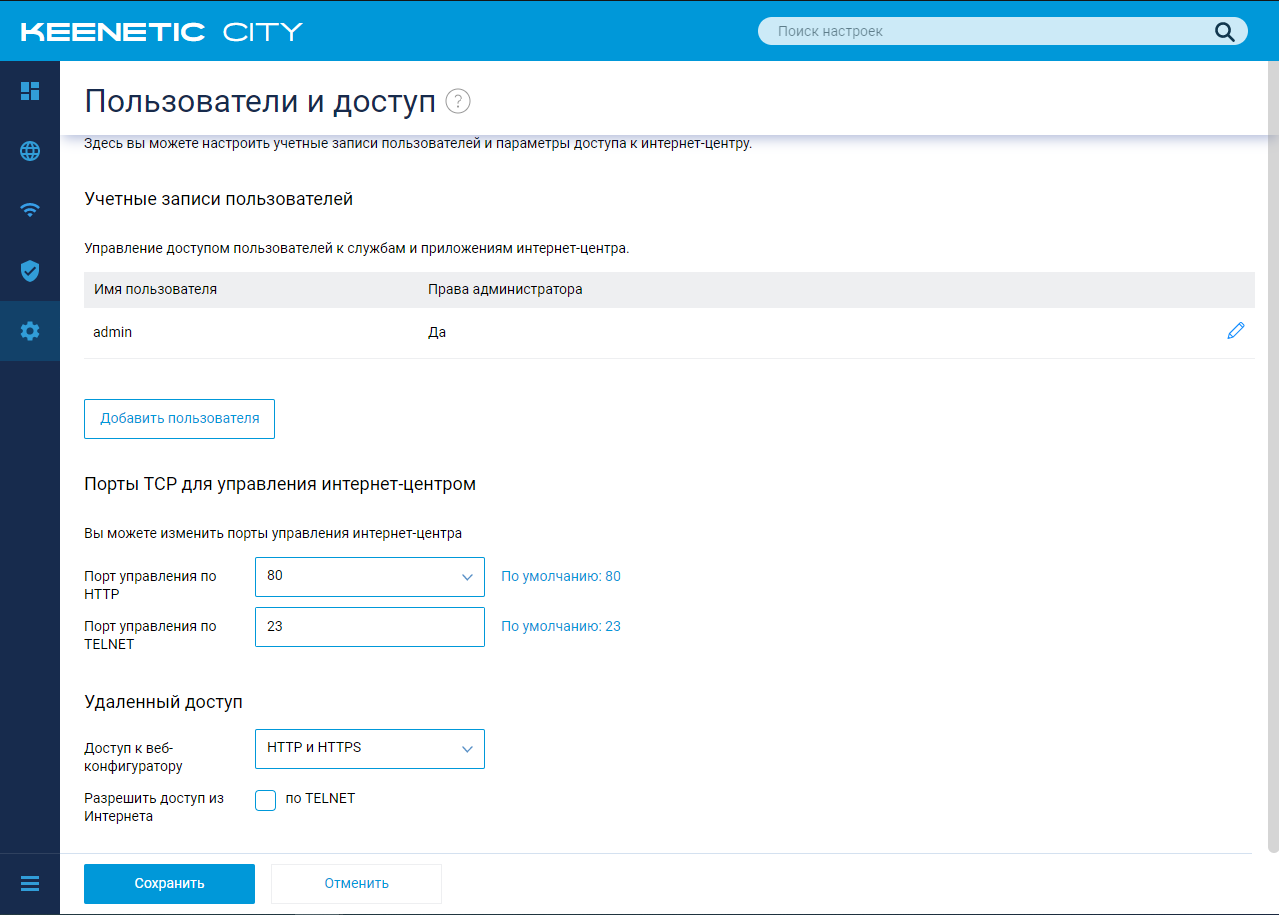Click the Сохранить button

click(169, 884)
